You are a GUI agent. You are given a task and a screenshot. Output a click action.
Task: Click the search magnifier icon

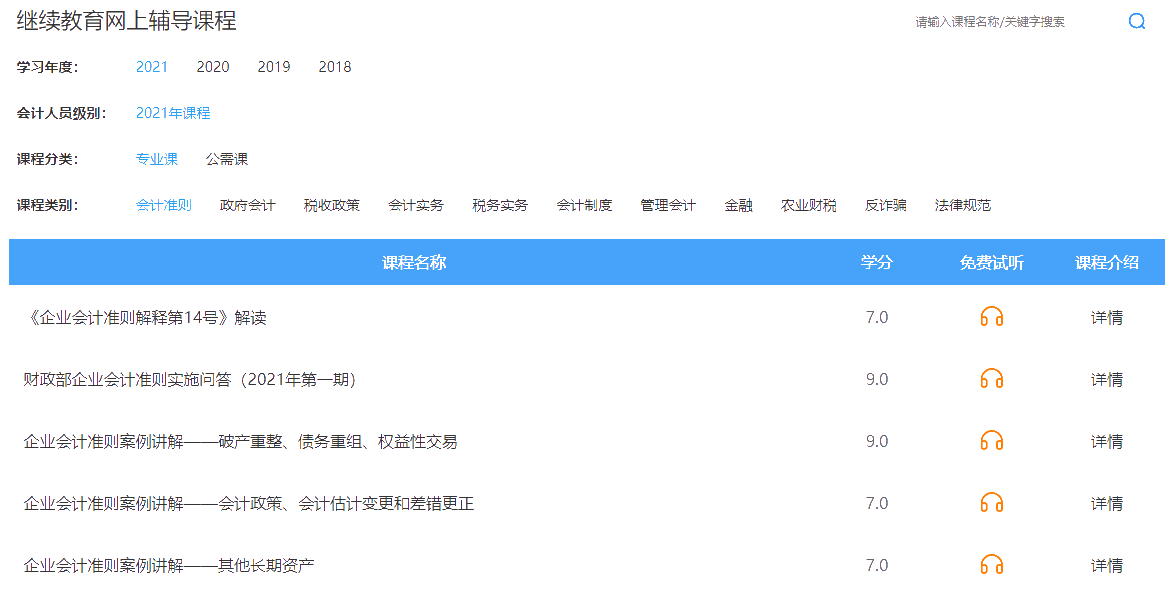coord(1137,21)
